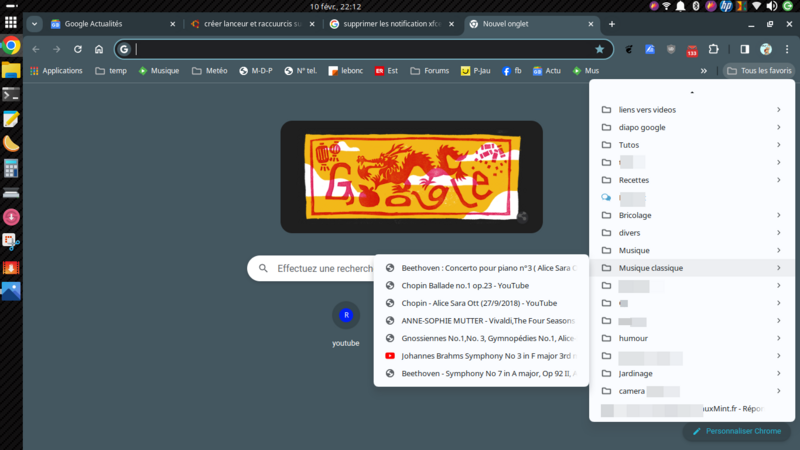Open a new tab with plus

612,24
